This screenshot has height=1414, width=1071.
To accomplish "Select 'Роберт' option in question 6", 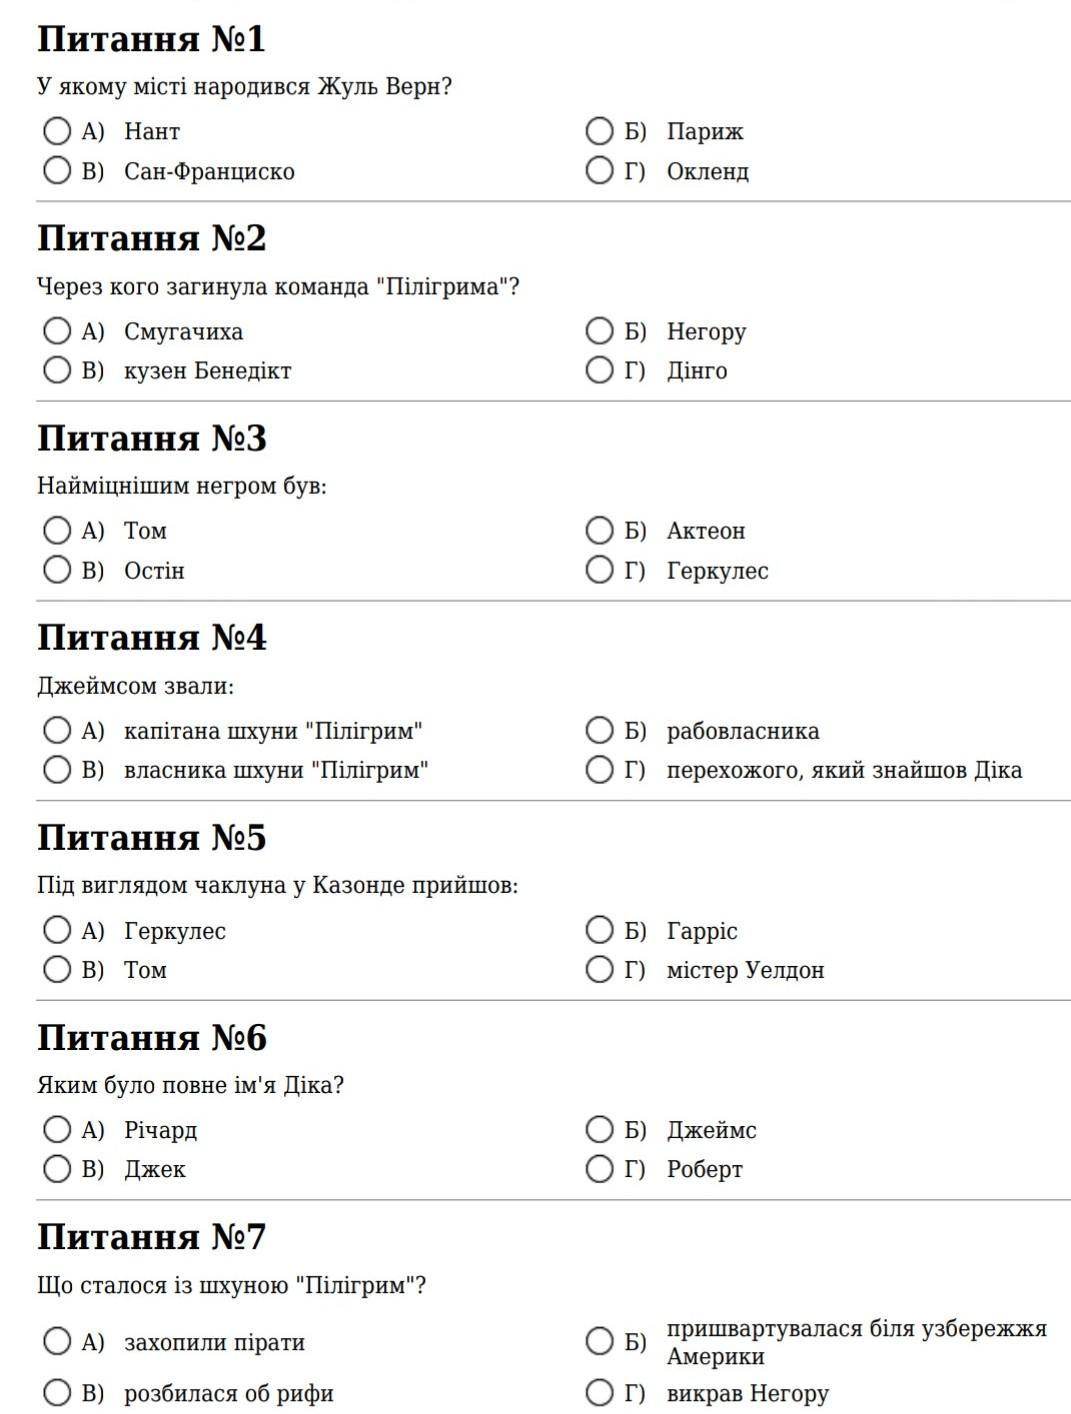I will pos(599,1168).
